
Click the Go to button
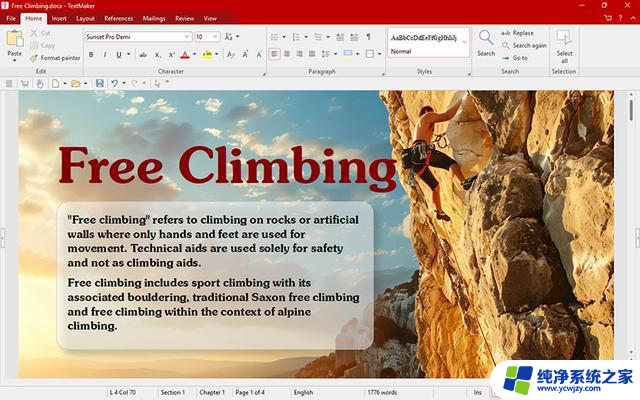(515, 58)
